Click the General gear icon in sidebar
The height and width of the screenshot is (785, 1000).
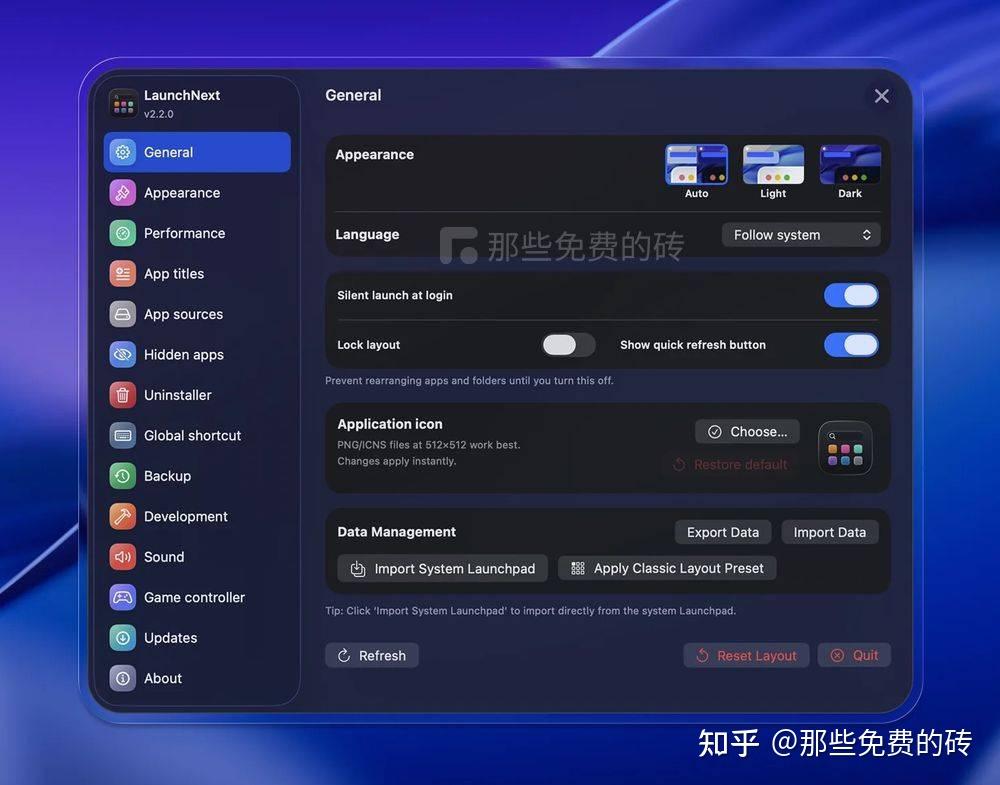(122, 152)
